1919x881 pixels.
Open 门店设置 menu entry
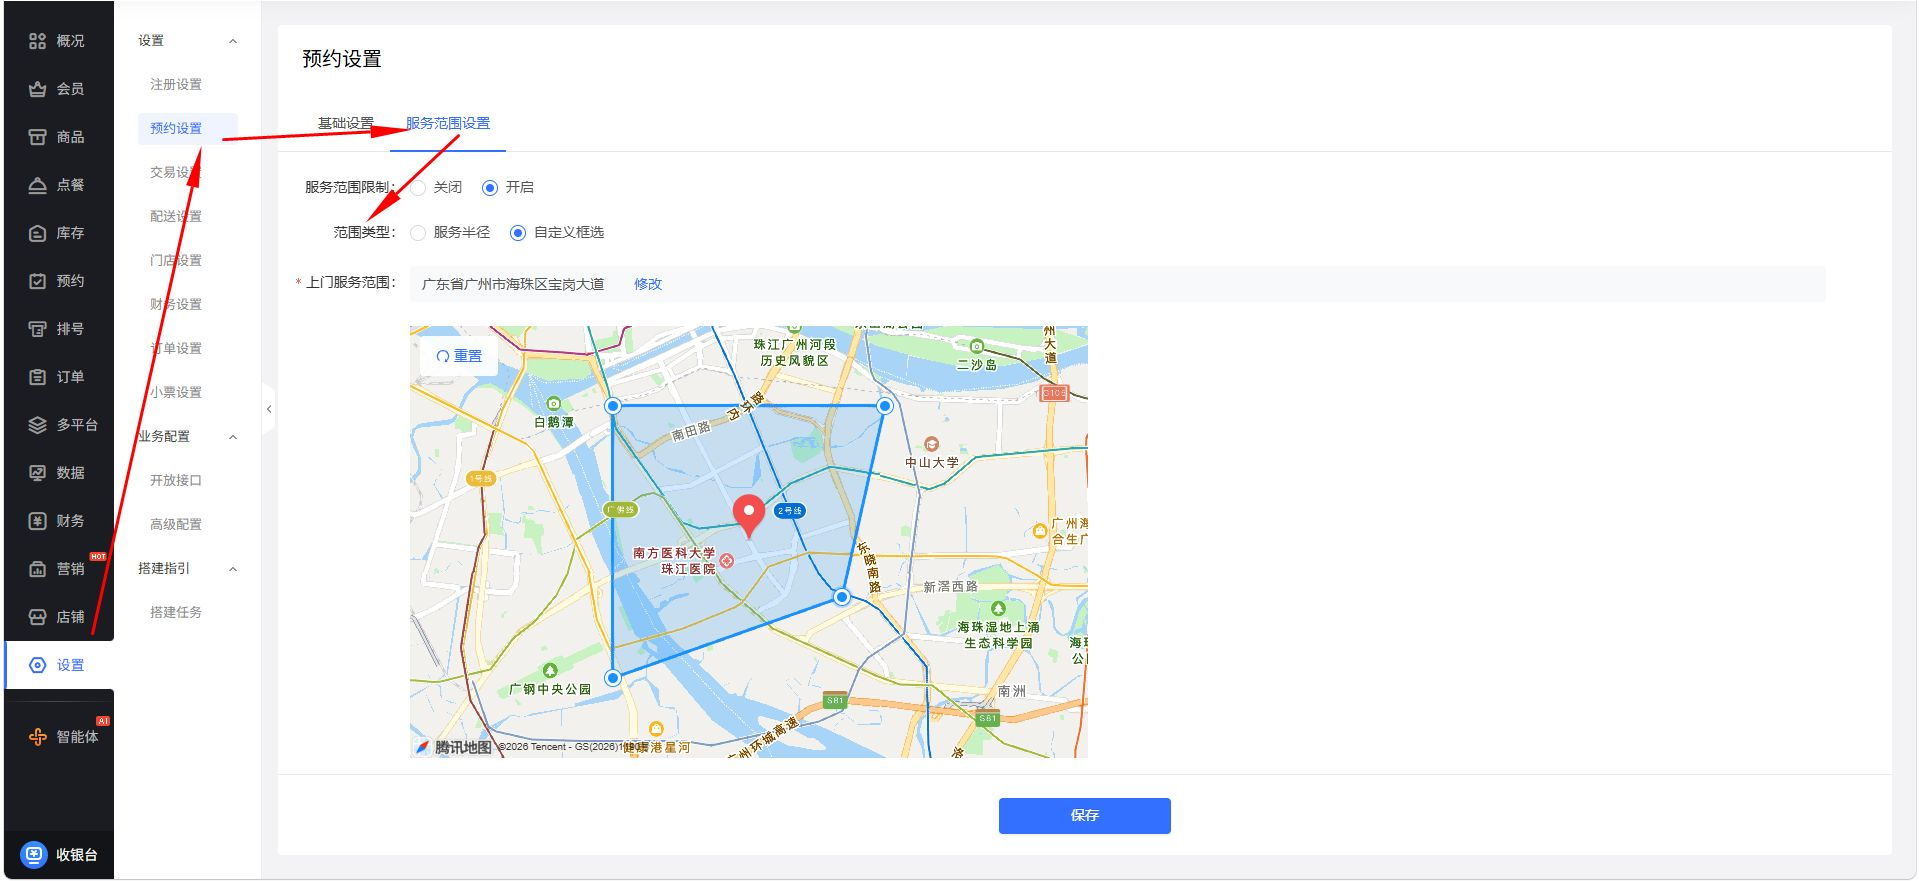click(x=176, y=261)
